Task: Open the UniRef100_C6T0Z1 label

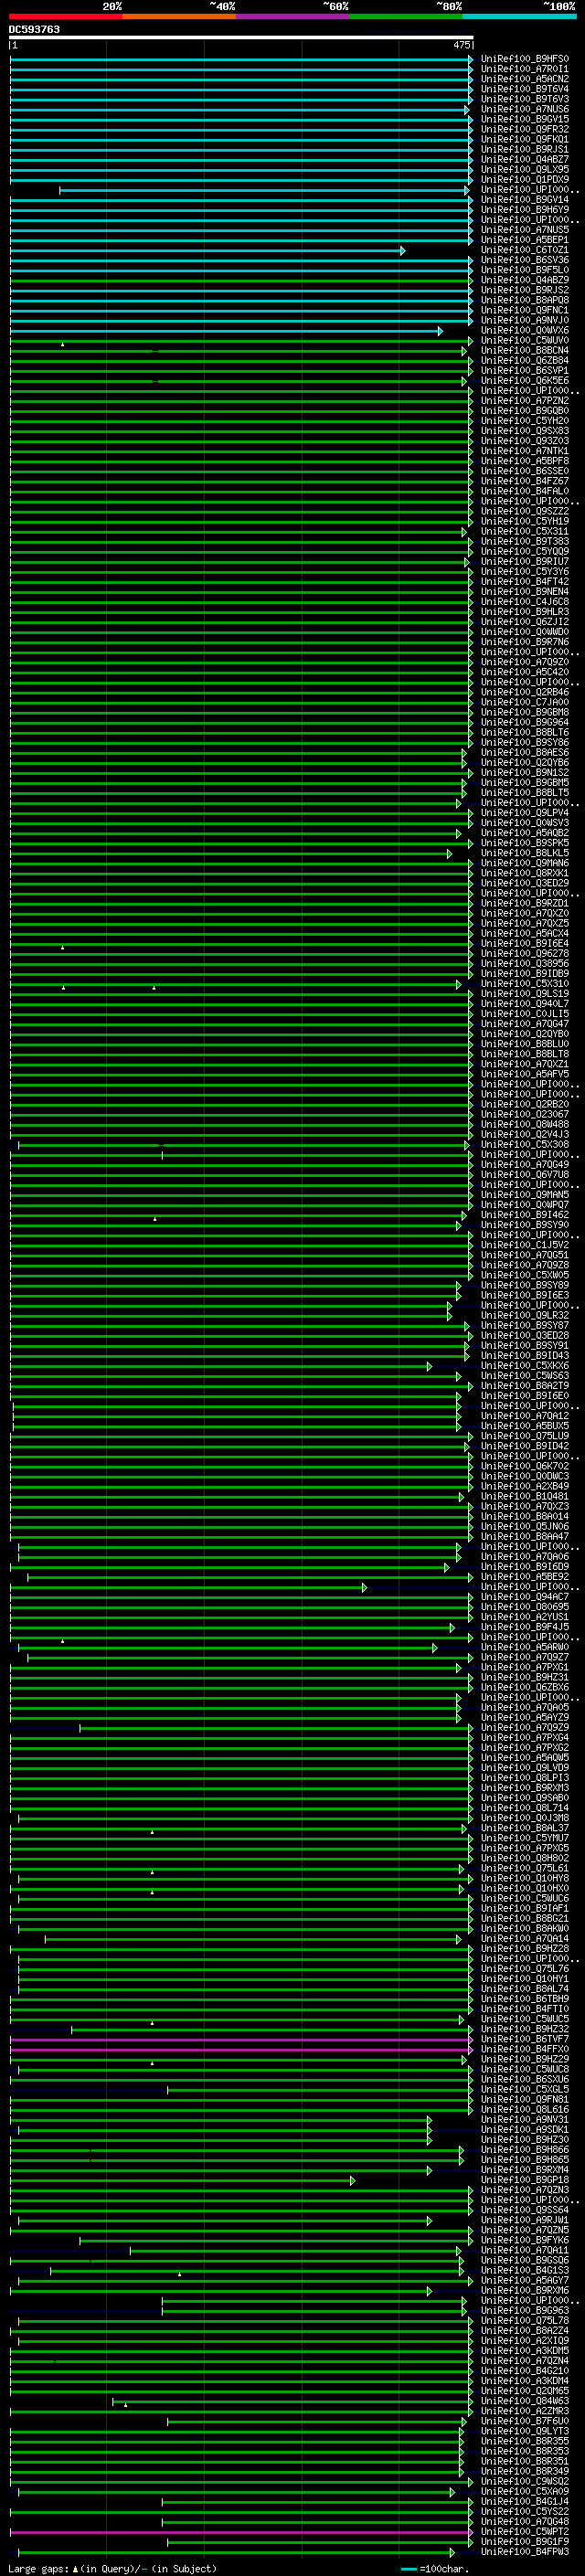Action: [x=524, y=250]
